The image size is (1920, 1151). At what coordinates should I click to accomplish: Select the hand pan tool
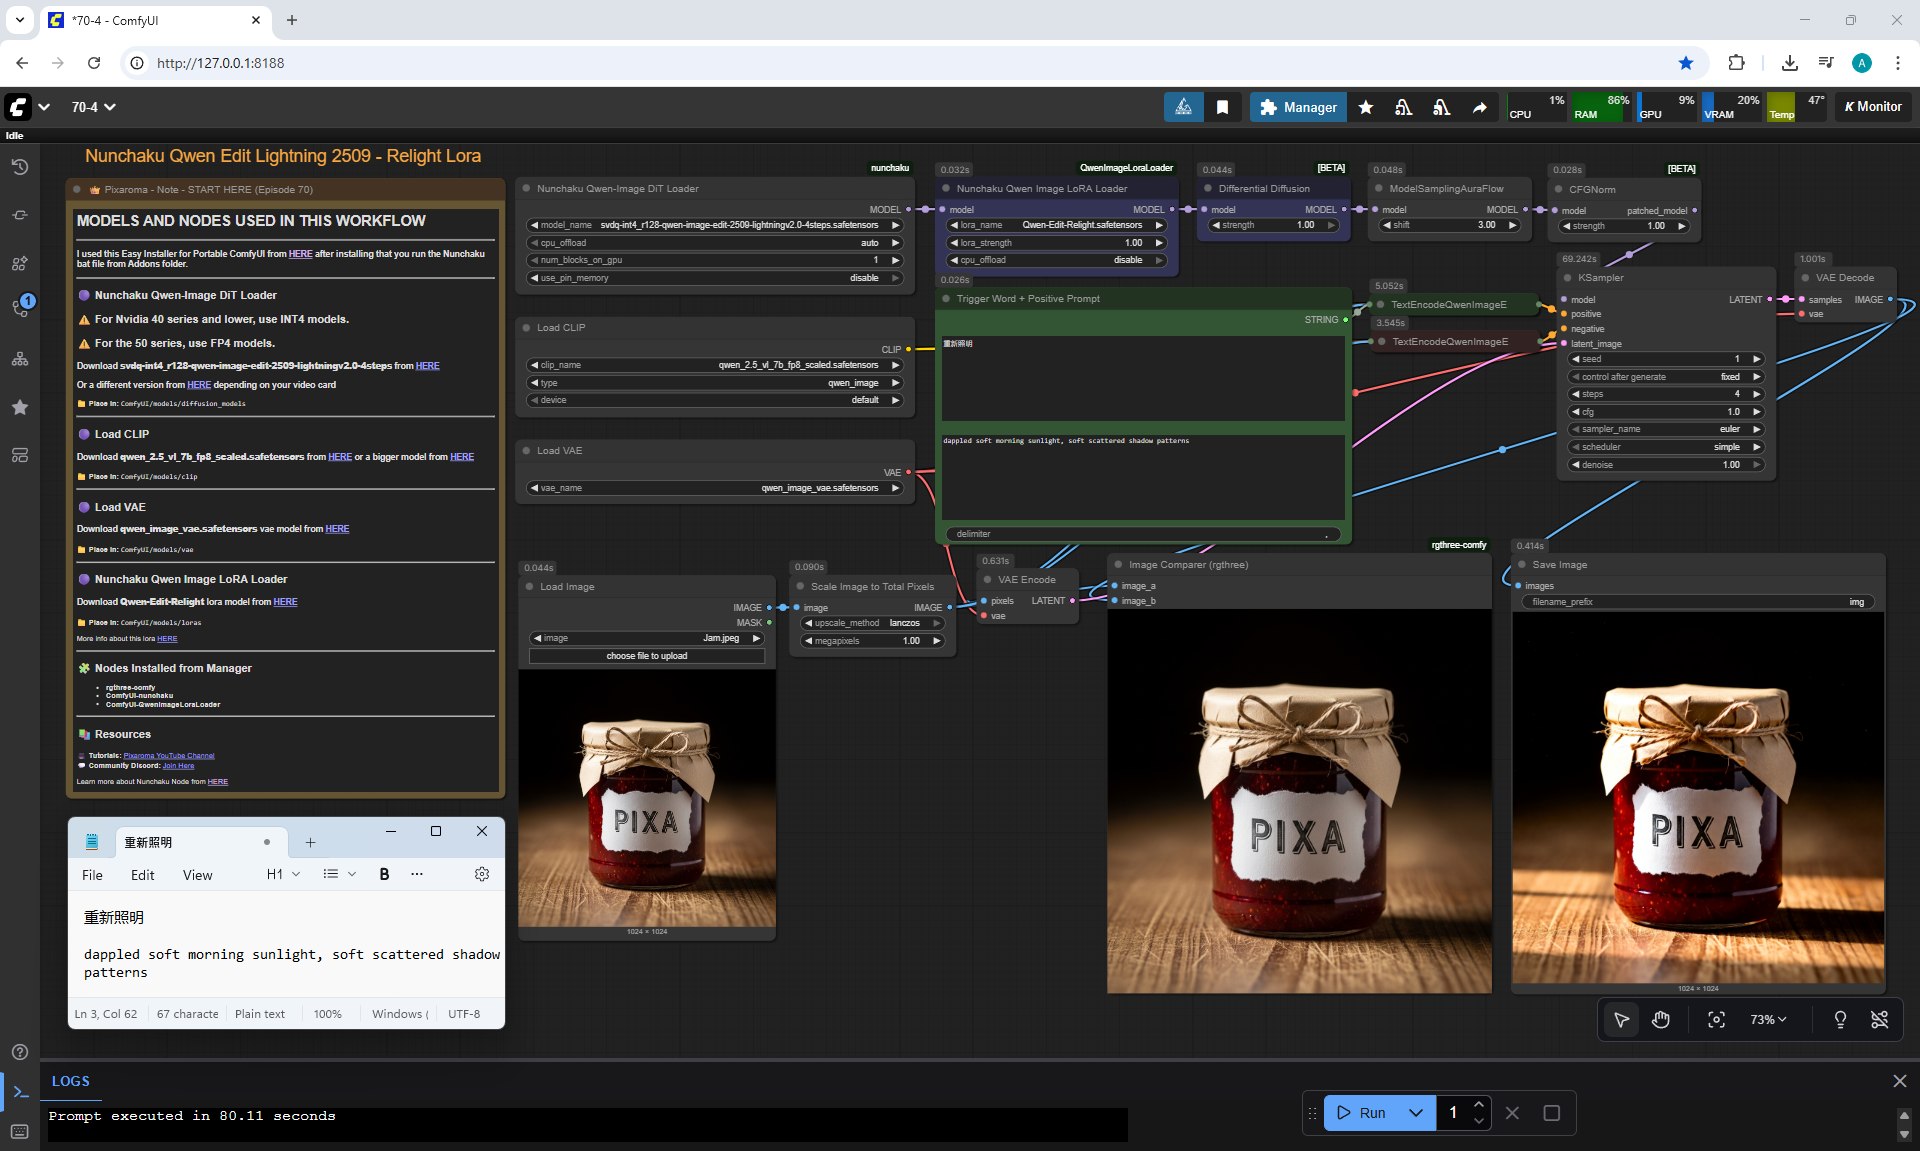point(1661,1019)
